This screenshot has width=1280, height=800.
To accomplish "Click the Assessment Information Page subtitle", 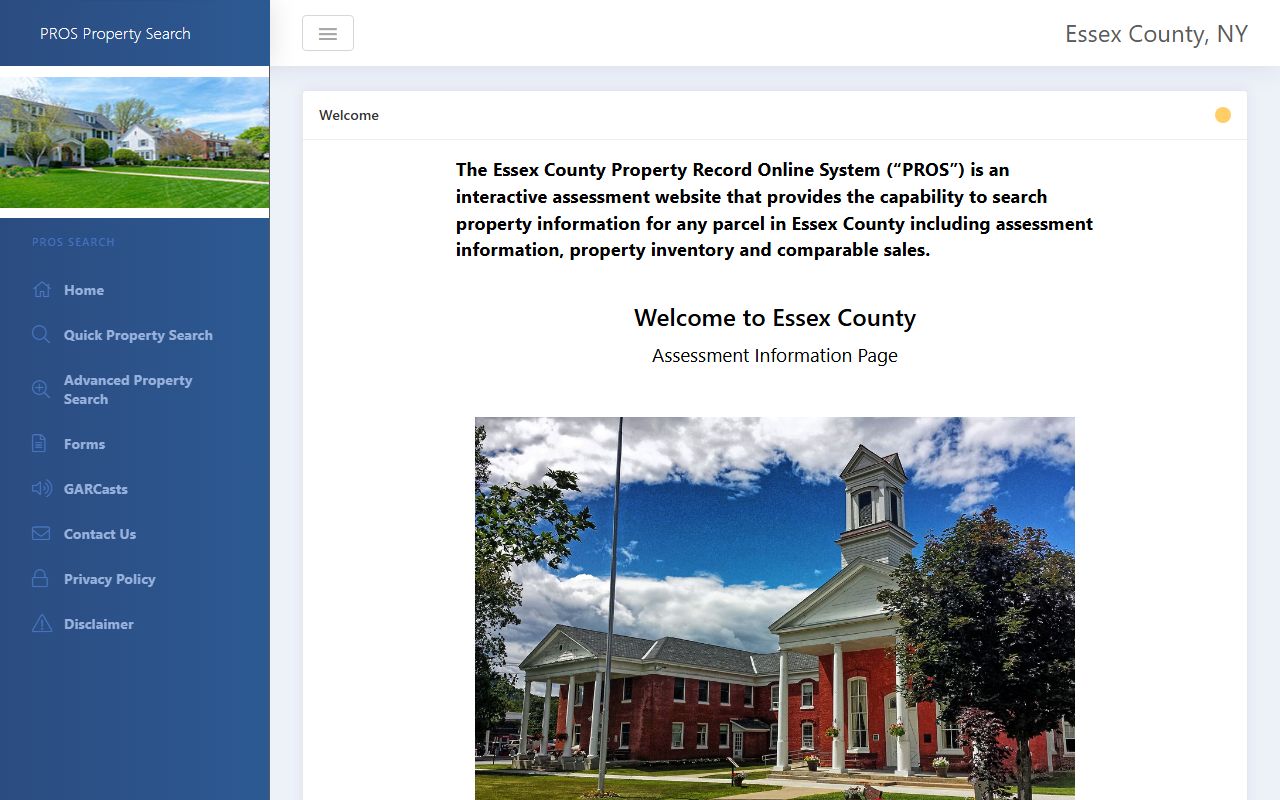I will point(775,356).
